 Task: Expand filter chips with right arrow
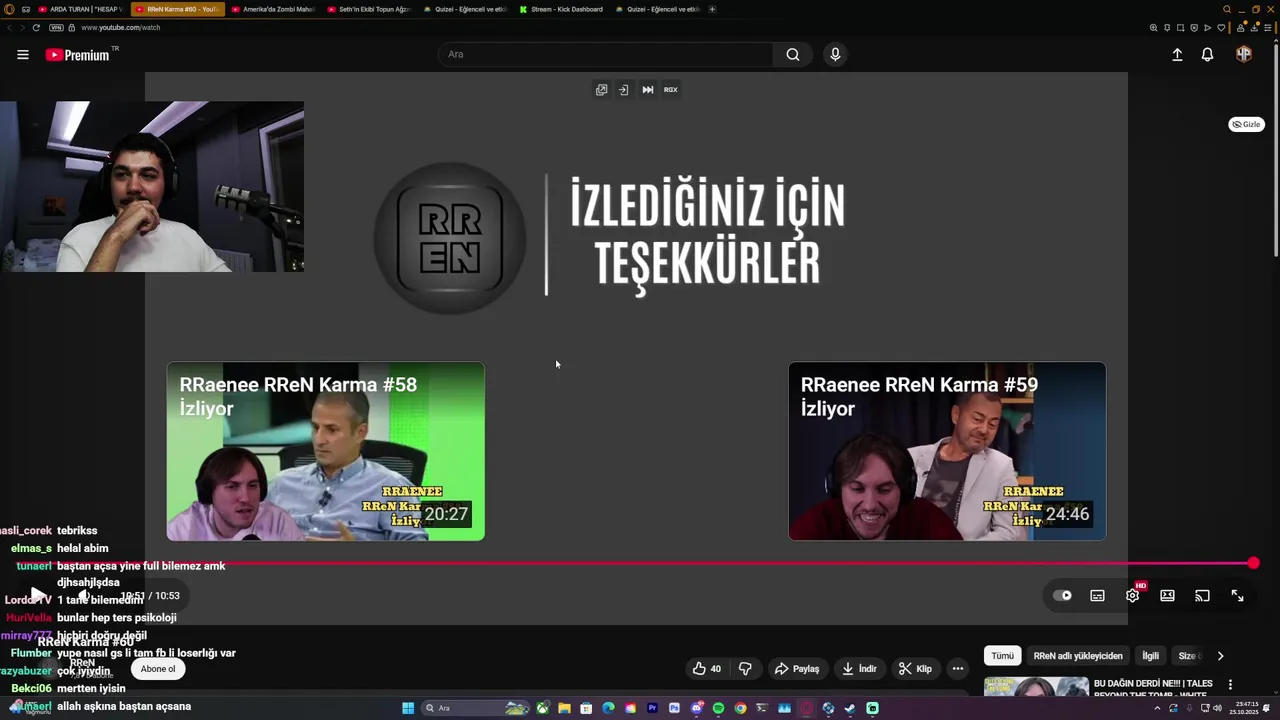(x=1220, y=656)
